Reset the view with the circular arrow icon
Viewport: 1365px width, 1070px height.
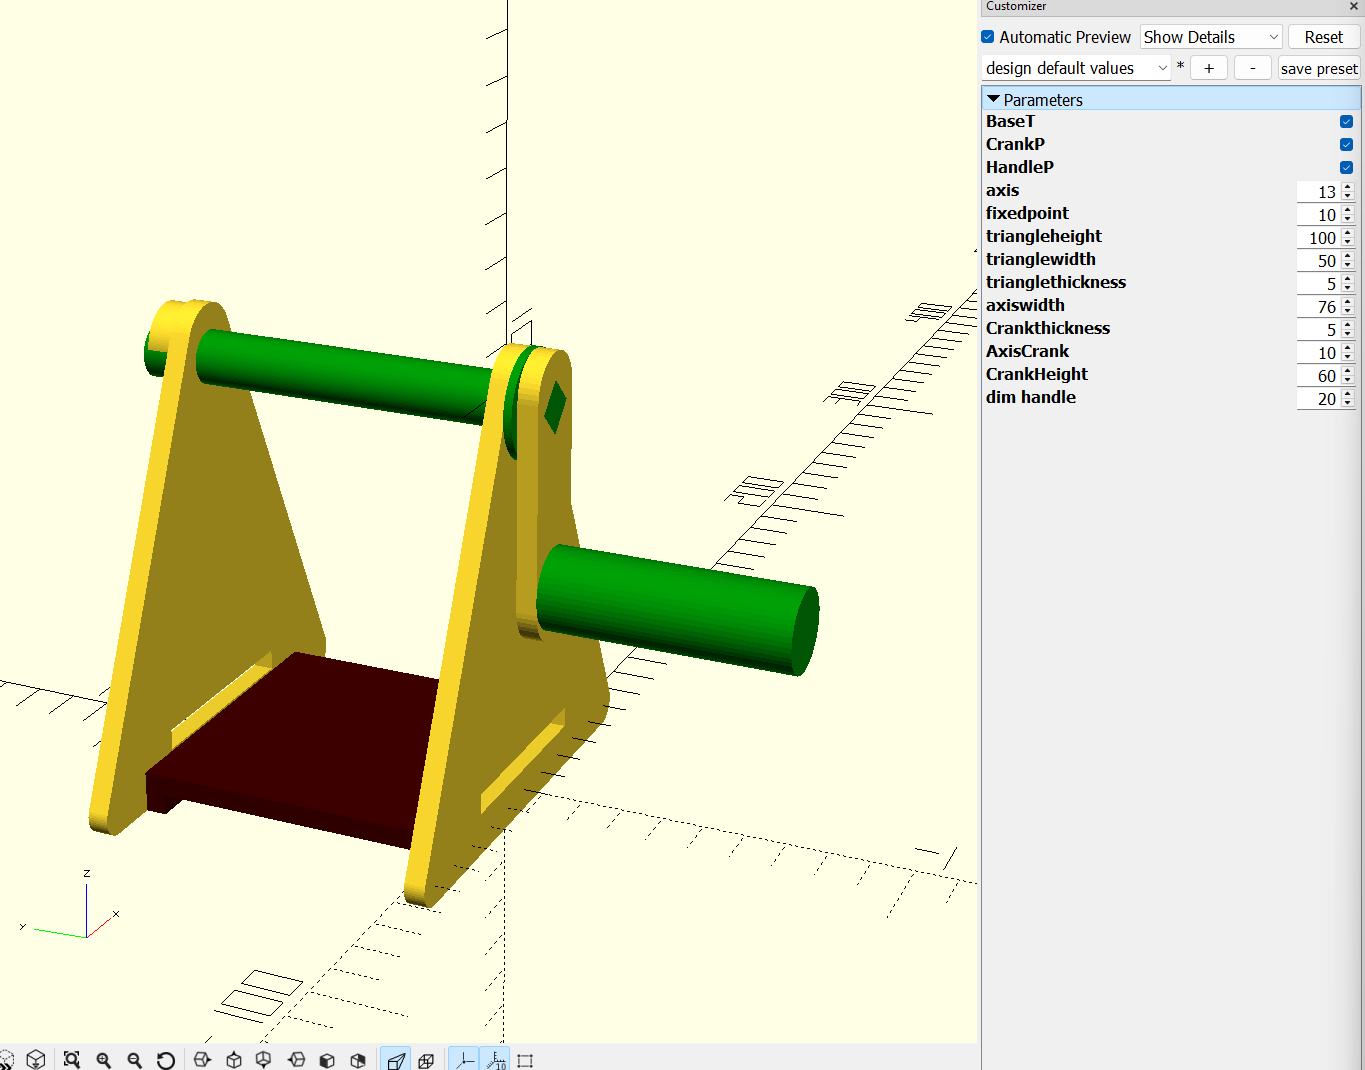coord(166,1060)
